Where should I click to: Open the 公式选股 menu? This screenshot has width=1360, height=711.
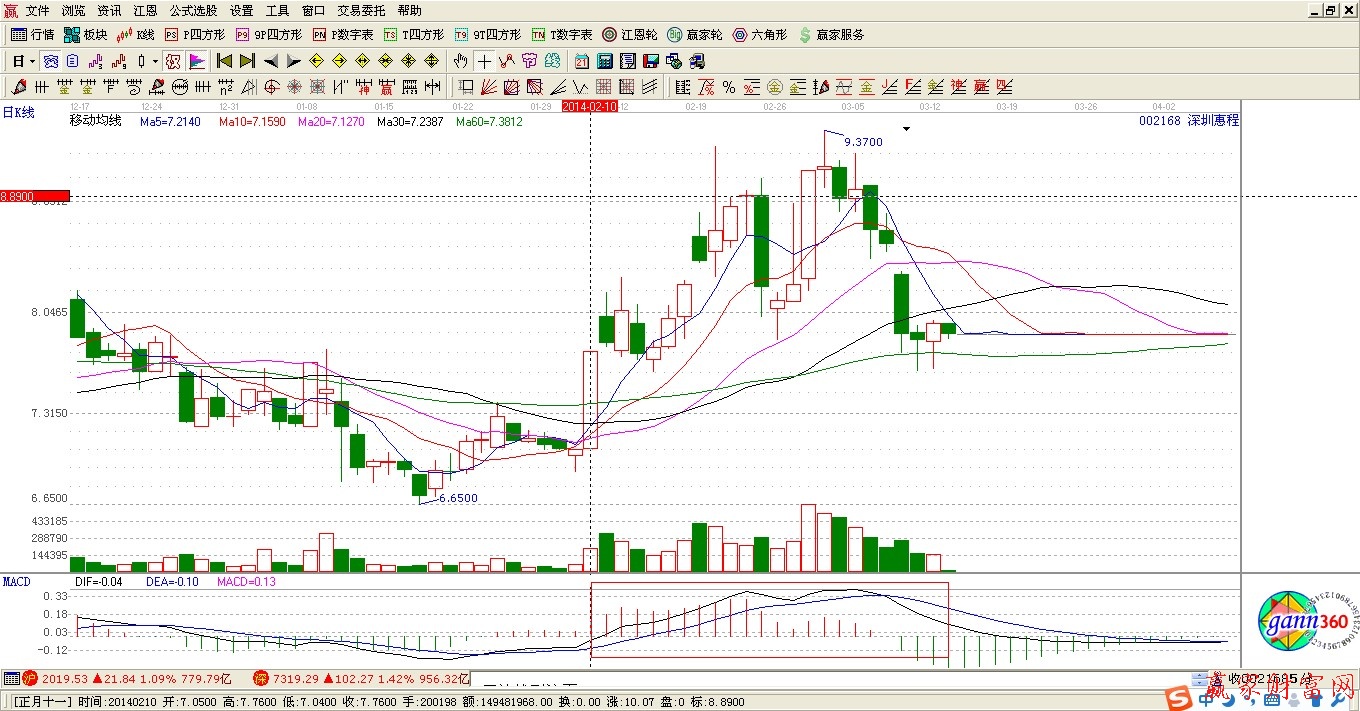[x=193, y=11]
